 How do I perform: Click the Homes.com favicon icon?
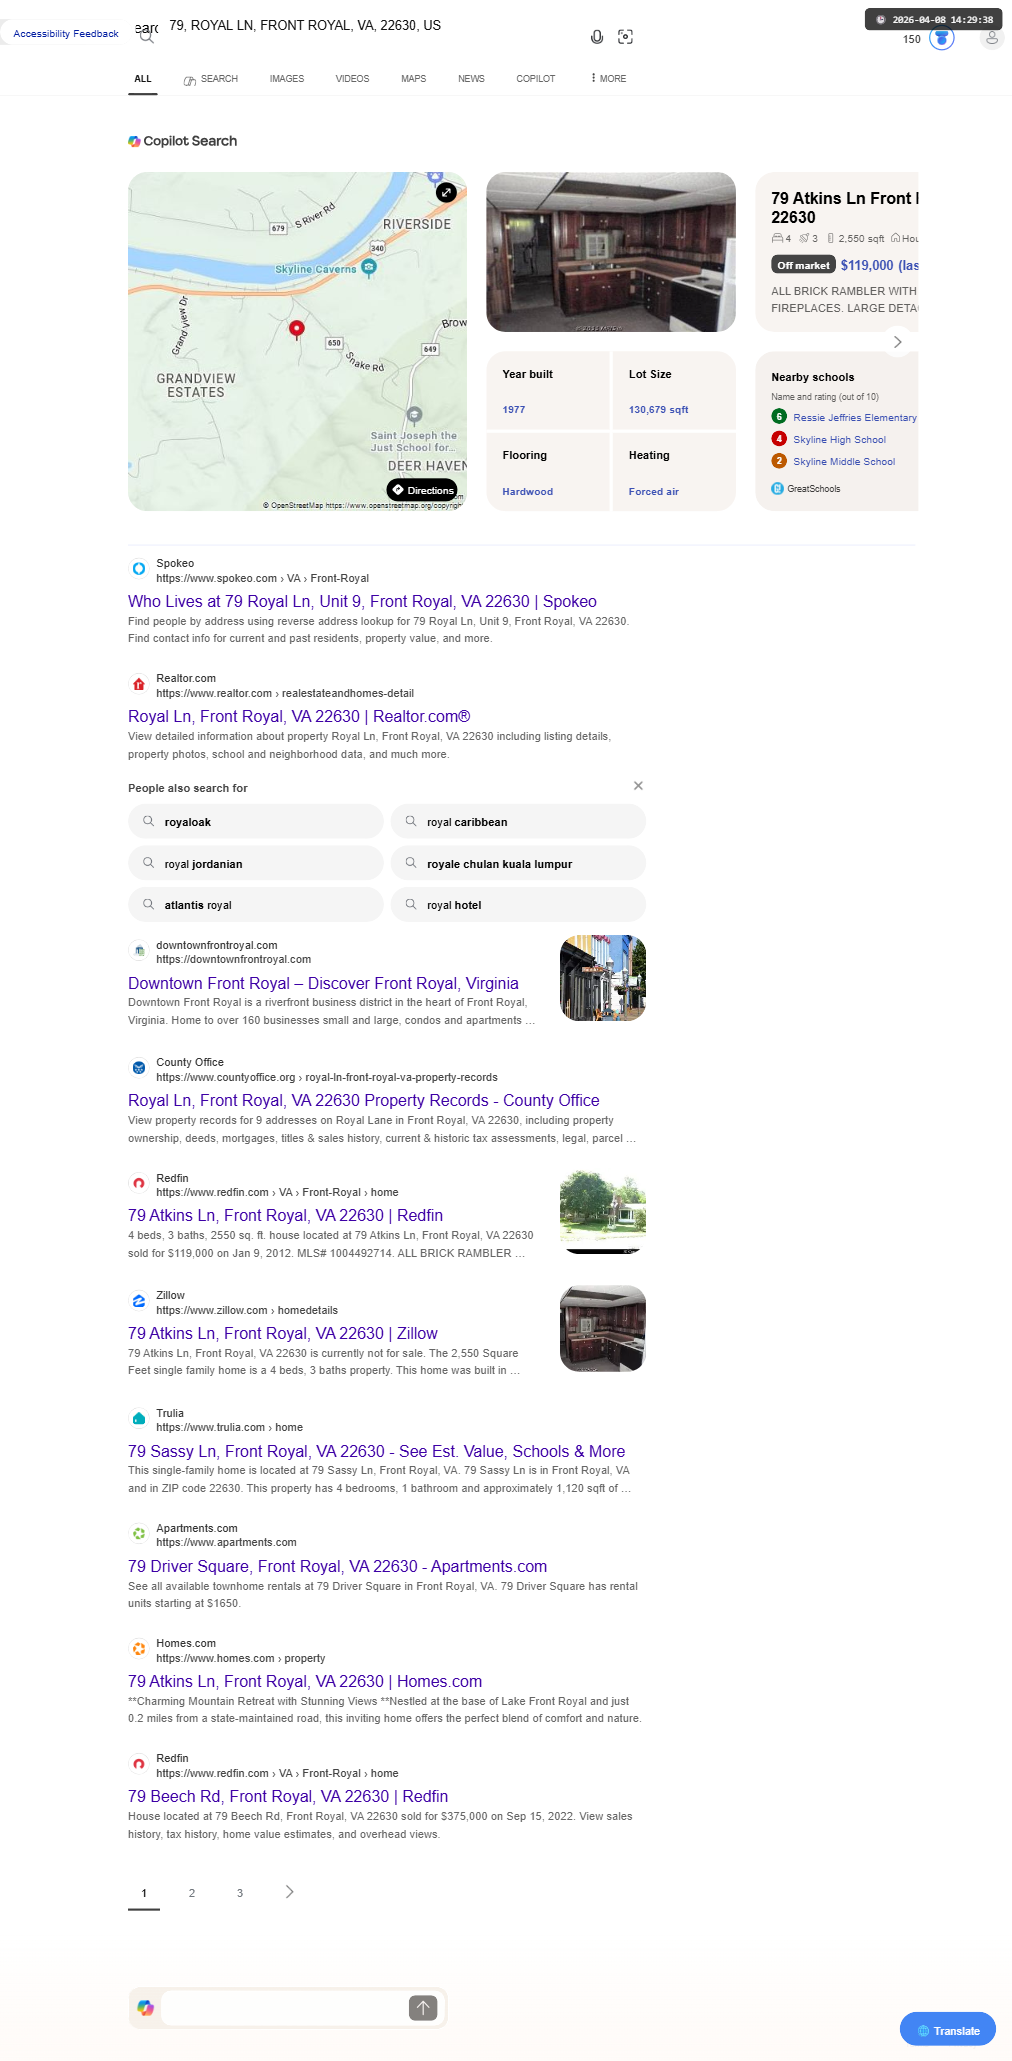click(139, 1649)
